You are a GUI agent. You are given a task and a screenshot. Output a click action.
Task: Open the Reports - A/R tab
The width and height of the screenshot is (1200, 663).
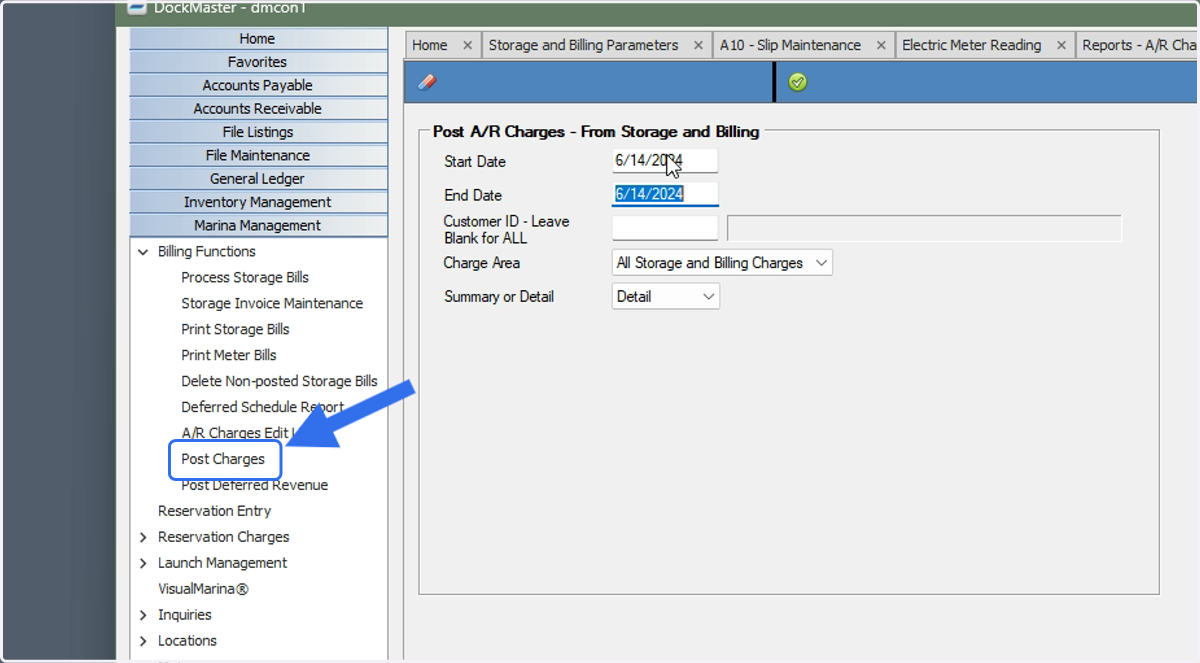click(1139, 45)
